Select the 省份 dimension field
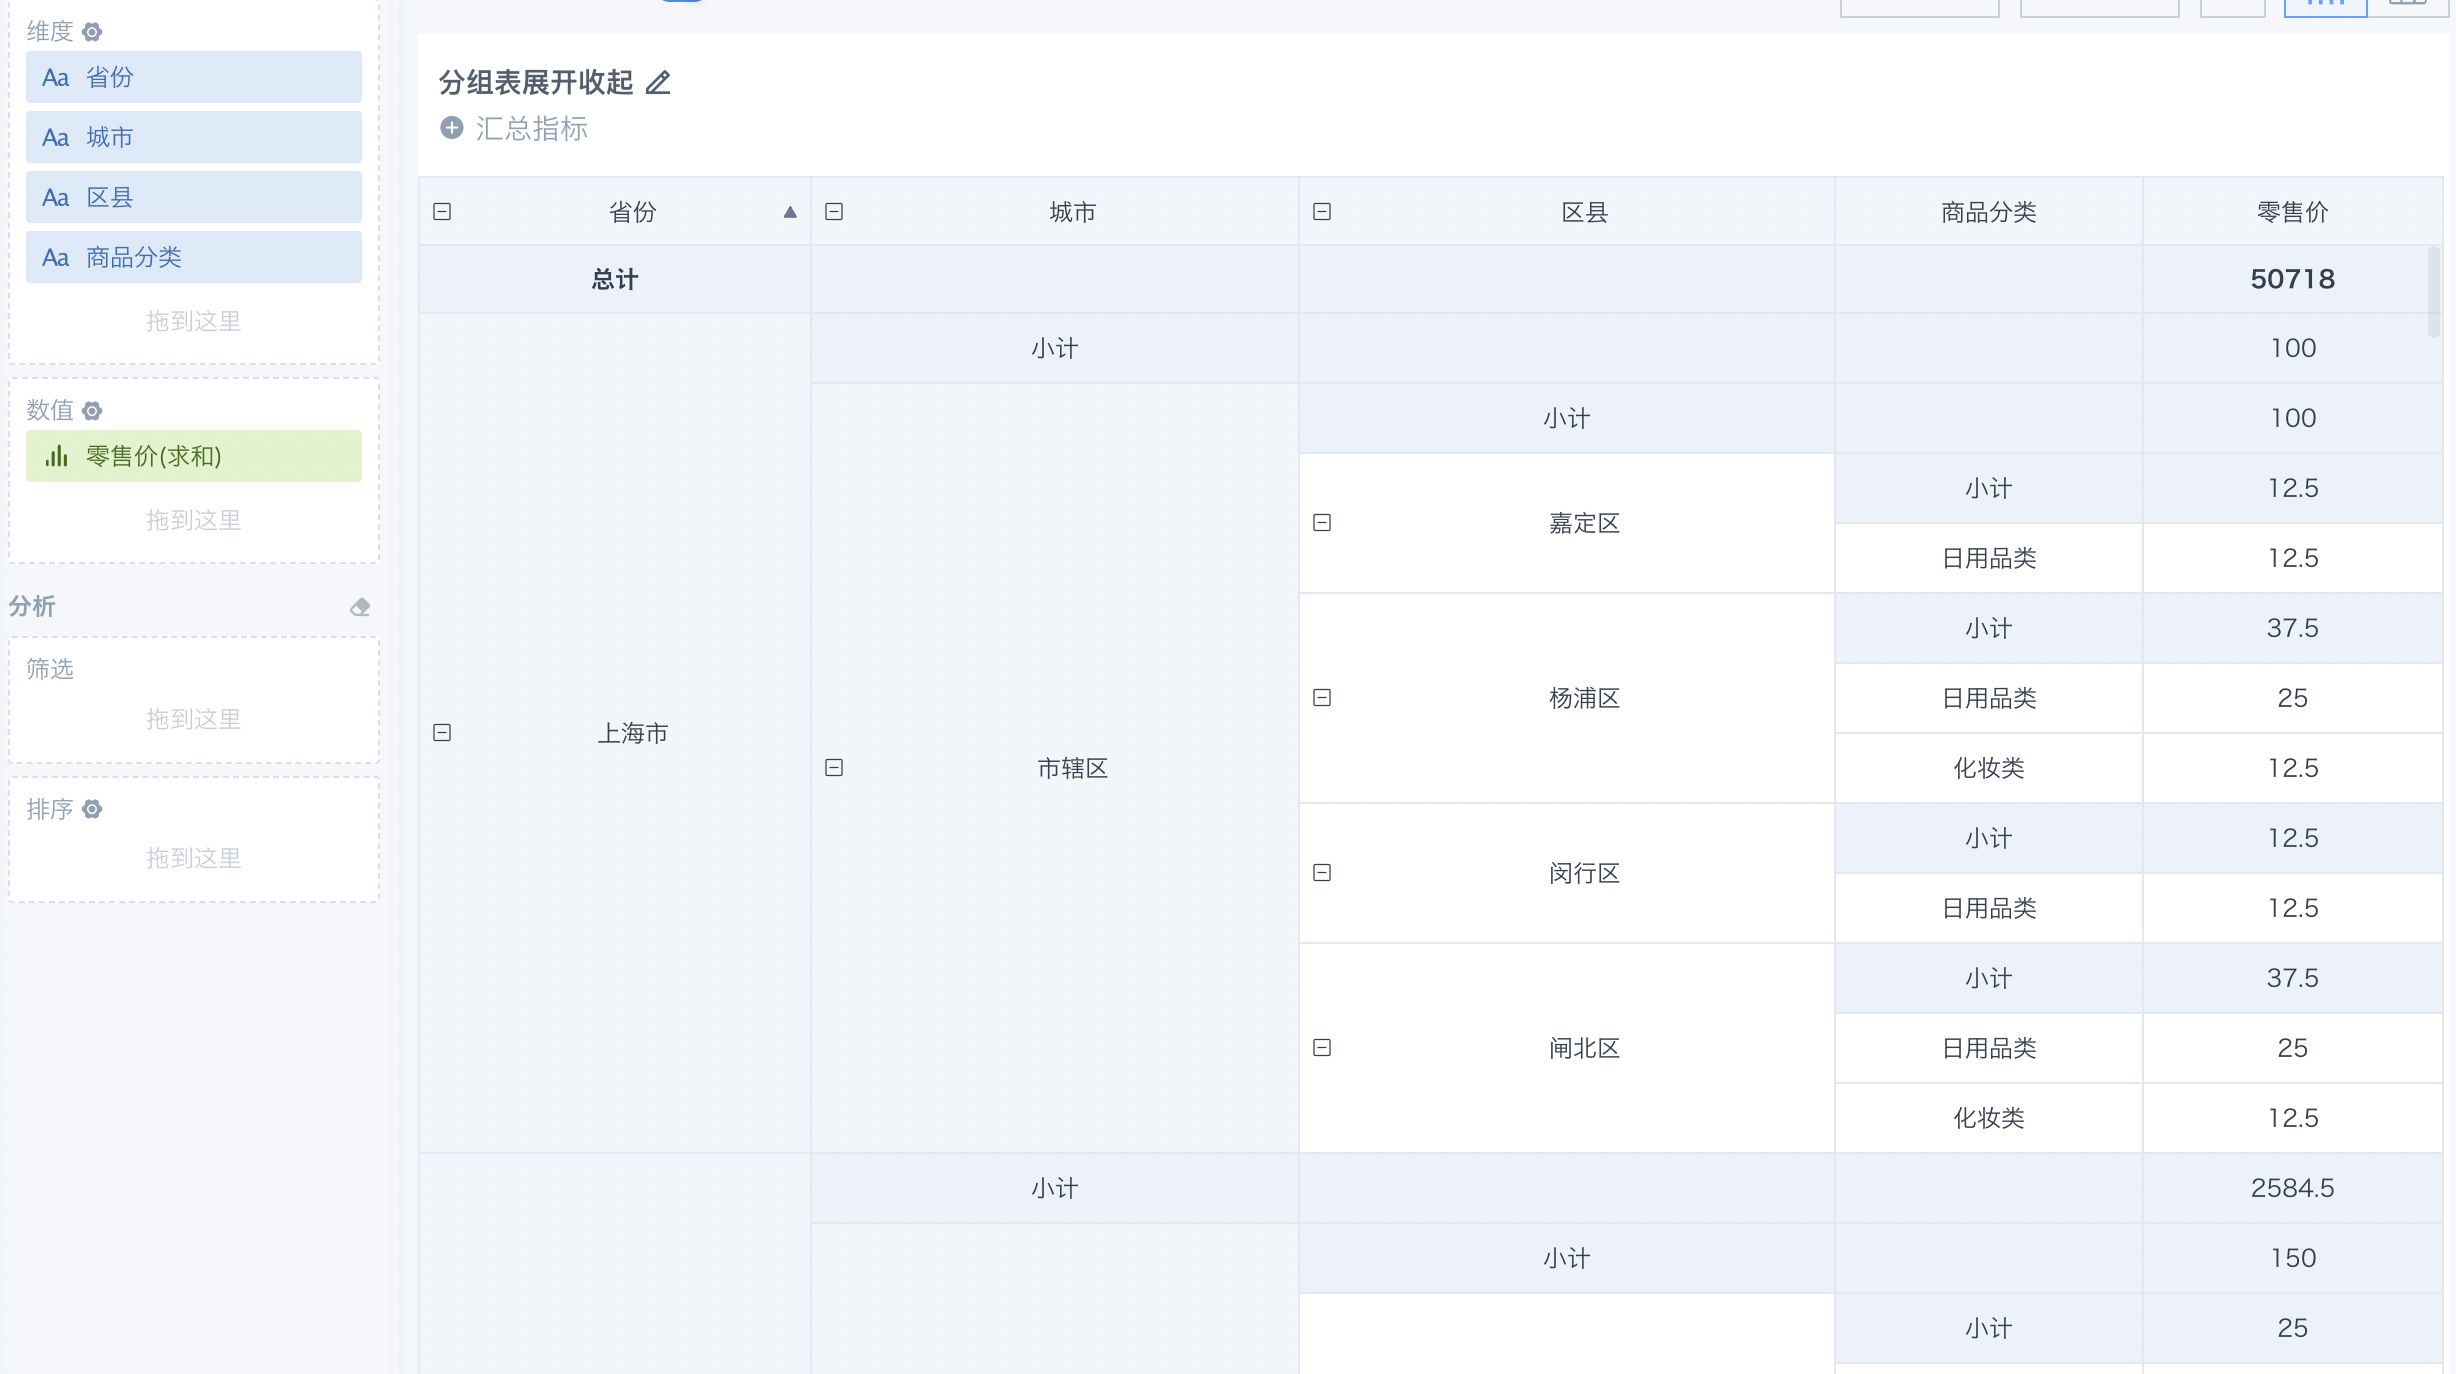The height and width of the screenshot is (1374, 2456). click(194, 78)
